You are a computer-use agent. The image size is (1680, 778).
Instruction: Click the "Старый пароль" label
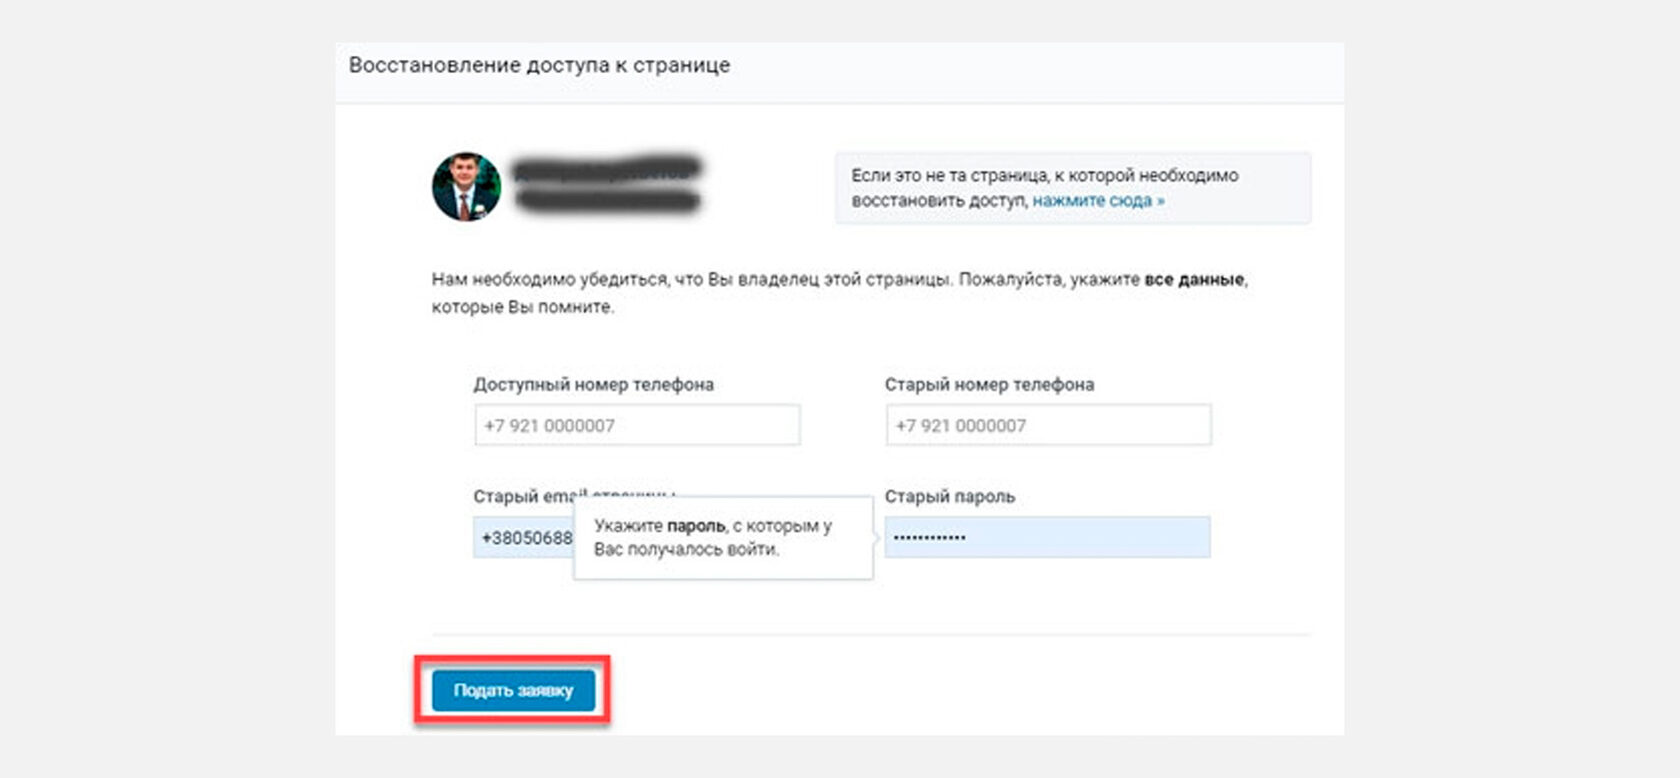point(949,496)
